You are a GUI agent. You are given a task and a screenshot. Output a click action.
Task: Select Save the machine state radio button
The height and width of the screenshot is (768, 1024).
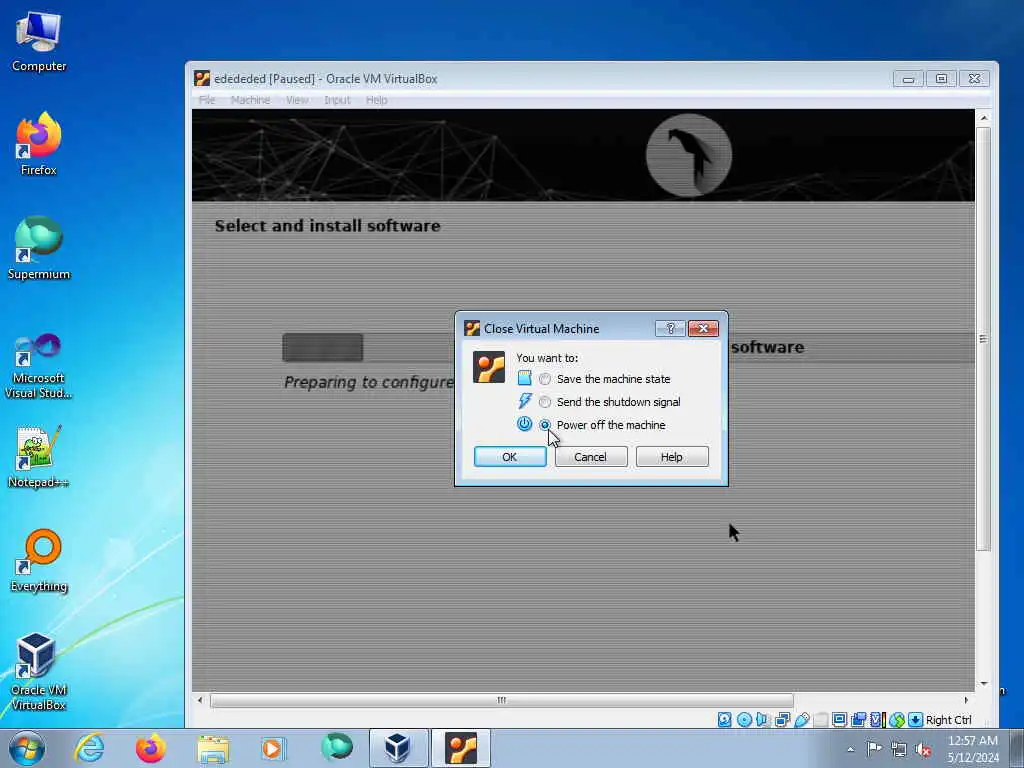(x=545, y=379)
